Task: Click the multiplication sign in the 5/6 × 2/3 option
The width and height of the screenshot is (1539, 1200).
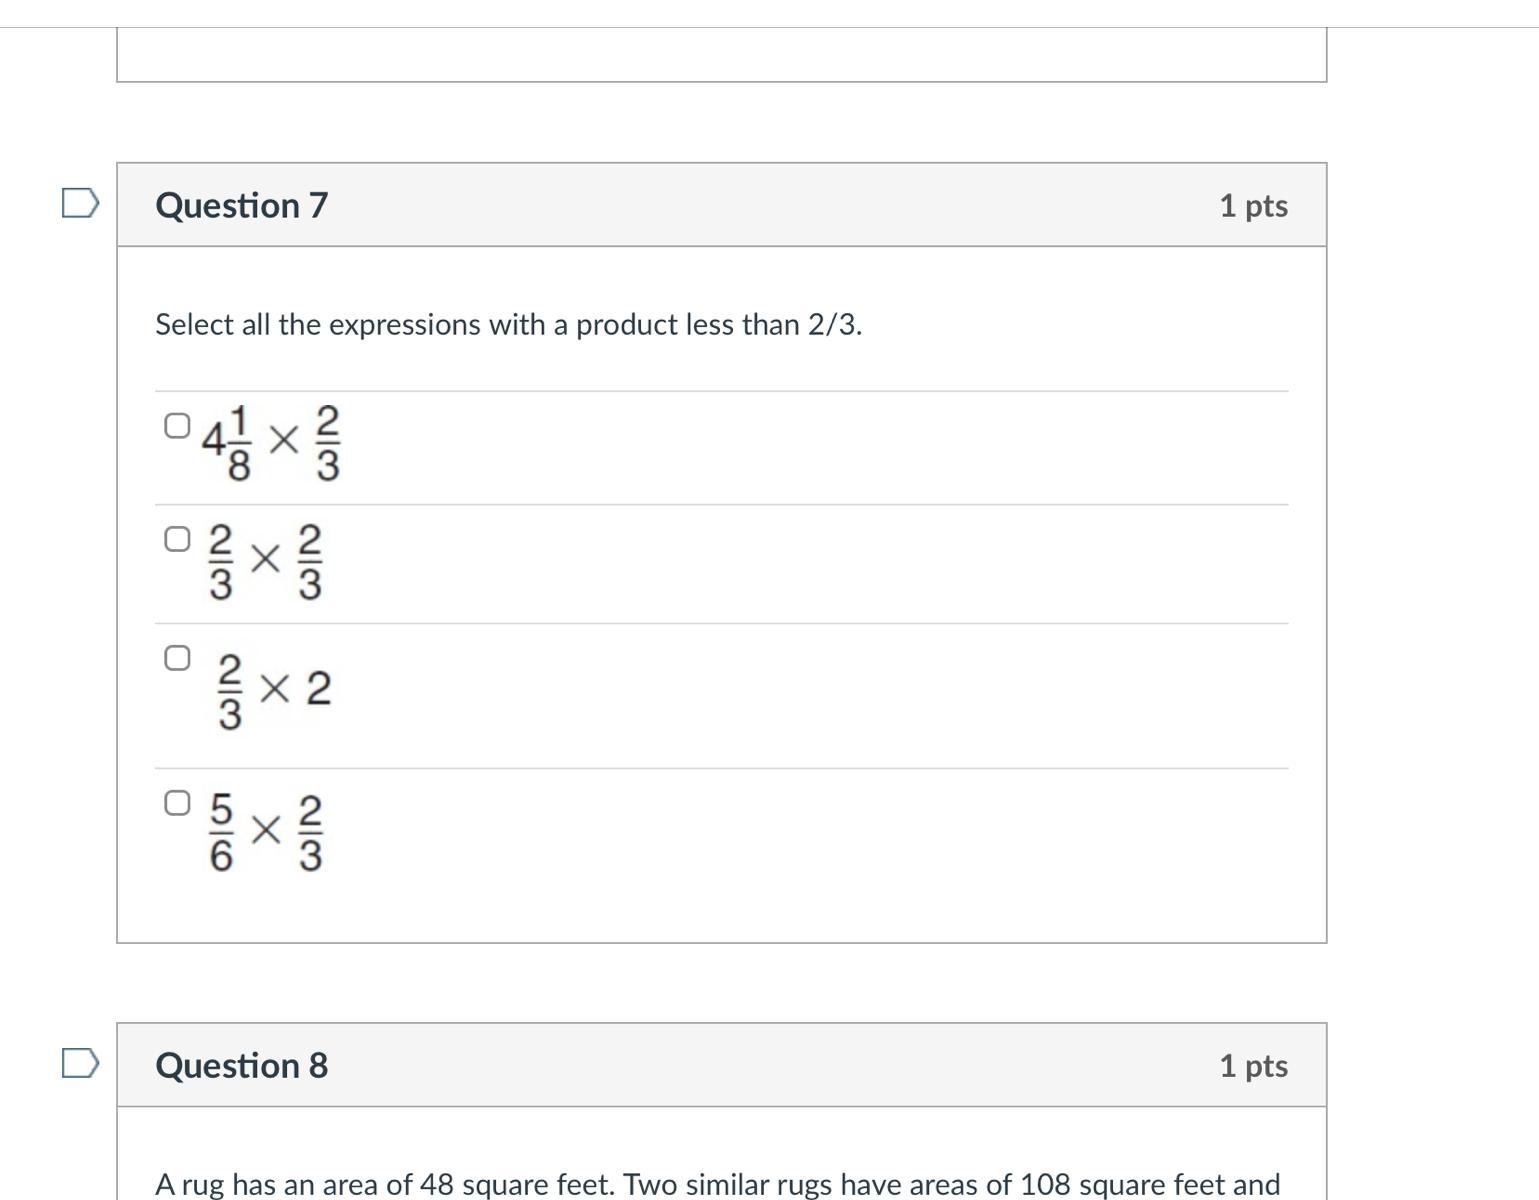Action: pyautogui.click(x=265, y=829)
